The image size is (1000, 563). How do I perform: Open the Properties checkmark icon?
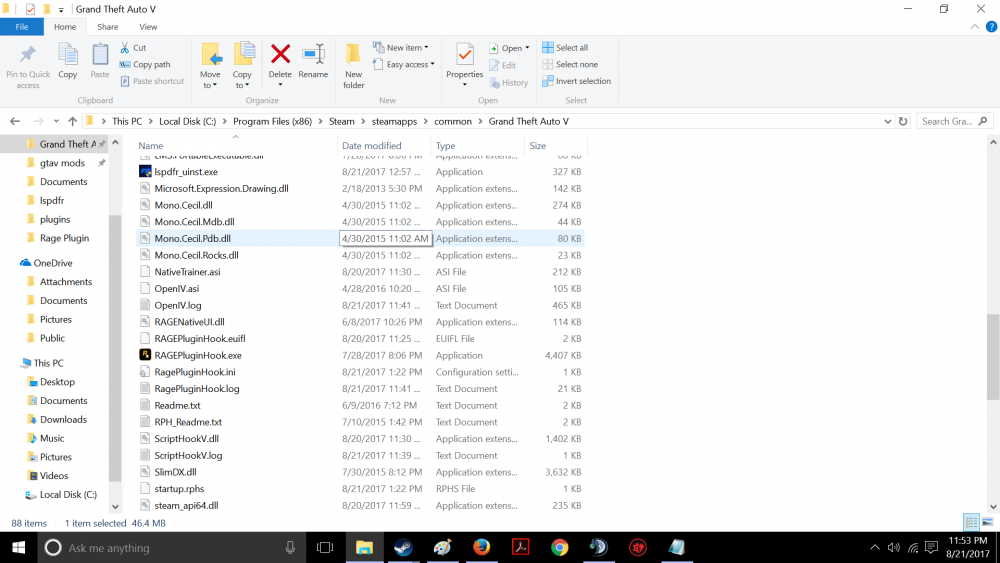[x=465, y=55]
